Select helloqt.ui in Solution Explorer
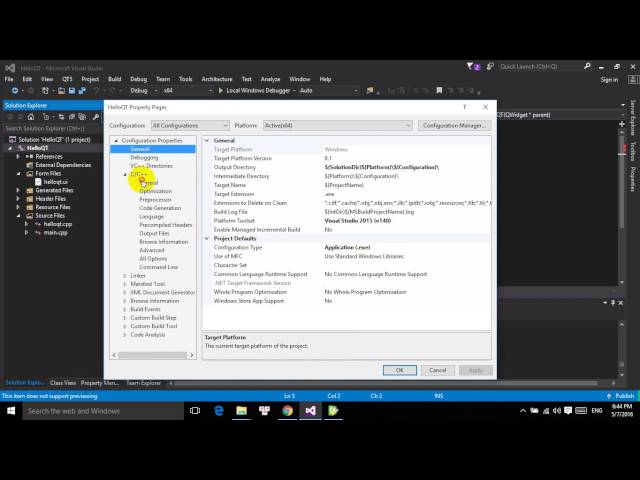The width and height of the screenshot is (640, 480). click(x=56, y=182)
